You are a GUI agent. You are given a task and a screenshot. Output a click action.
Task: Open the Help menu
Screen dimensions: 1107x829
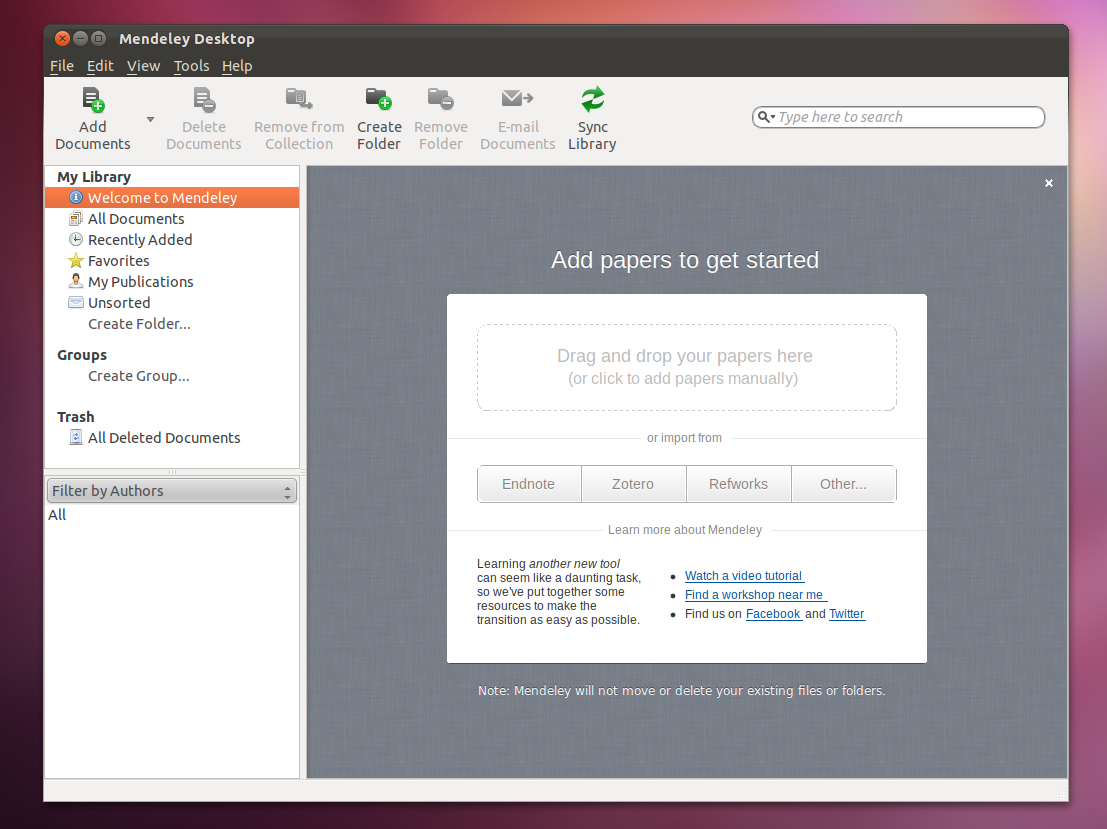[237, 66]
